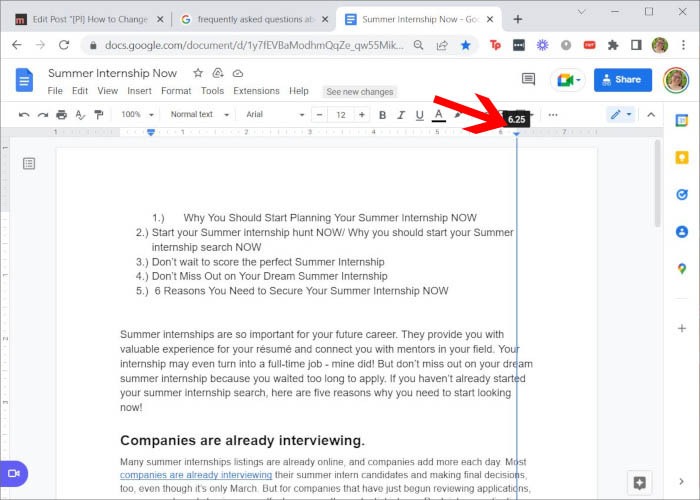Image resolution: width=700 pixels, height=500 pixels.
Task: Click the Print icon
Action: [61, 115]
